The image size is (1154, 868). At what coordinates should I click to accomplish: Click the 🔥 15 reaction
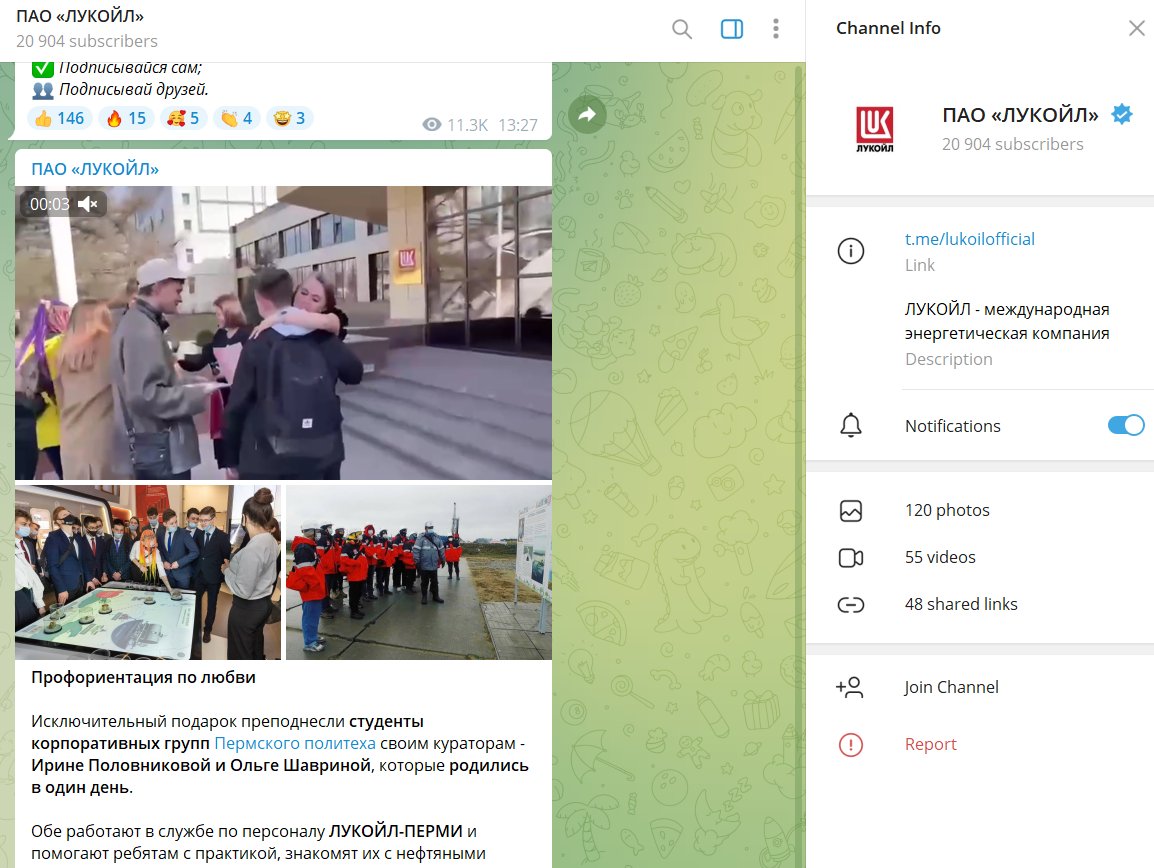(124, 117)
